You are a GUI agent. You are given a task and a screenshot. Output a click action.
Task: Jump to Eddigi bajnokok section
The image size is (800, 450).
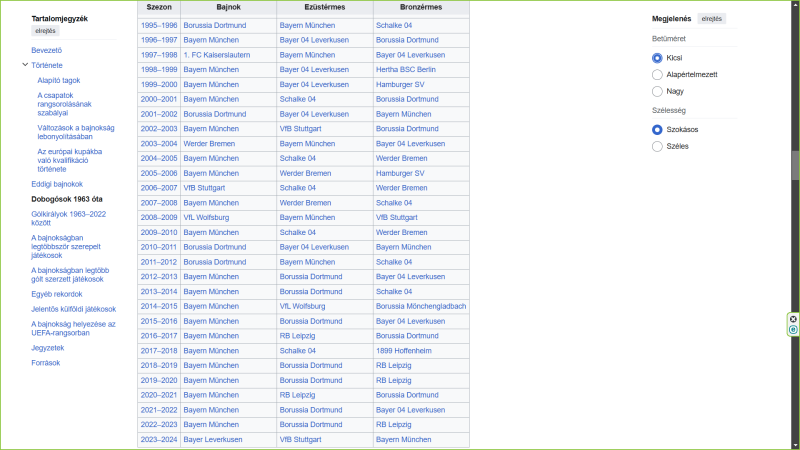coord(57,184)
